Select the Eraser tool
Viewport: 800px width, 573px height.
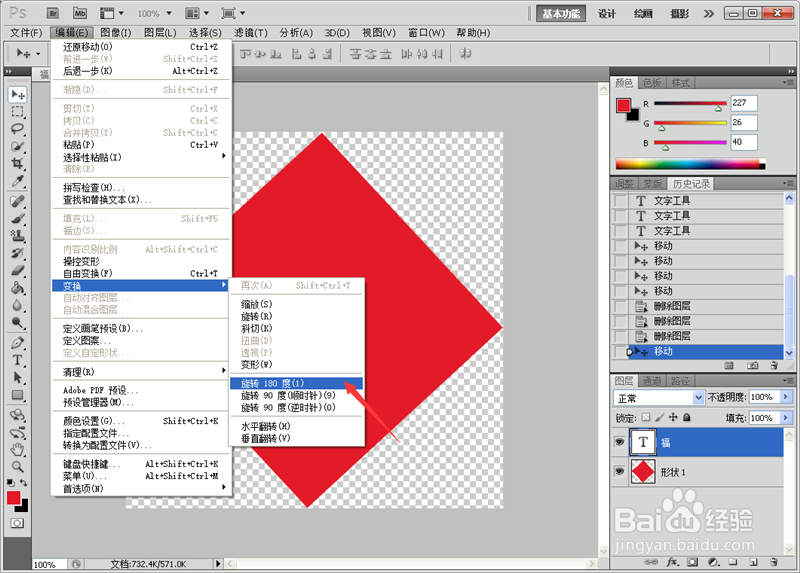point(18,271)
